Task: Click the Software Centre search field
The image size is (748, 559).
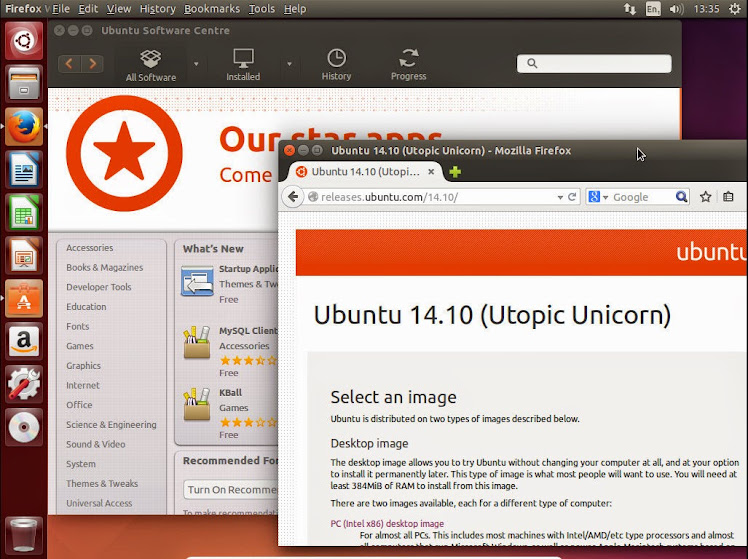Action: click(594, 63)
